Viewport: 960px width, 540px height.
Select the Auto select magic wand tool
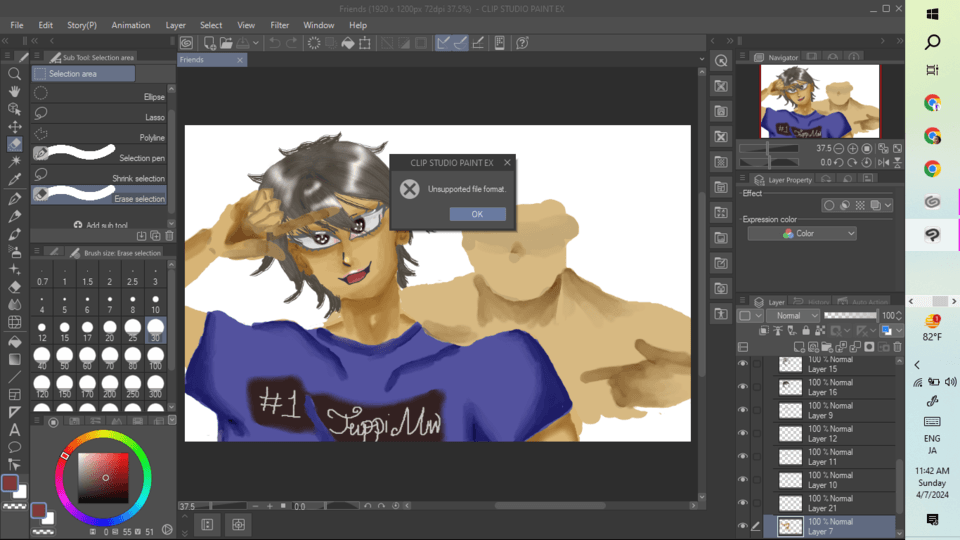14,162
